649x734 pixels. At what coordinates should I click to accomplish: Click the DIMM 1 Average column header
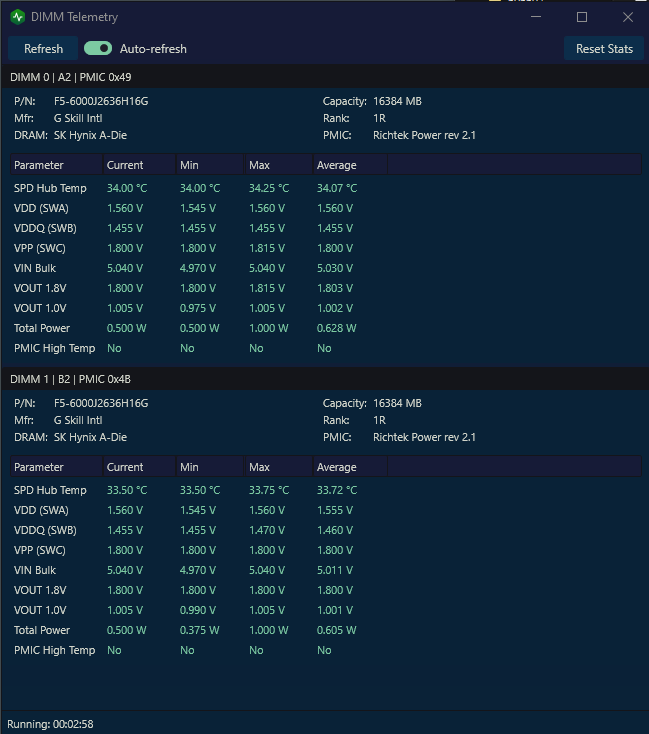click(x=350, y=467)
